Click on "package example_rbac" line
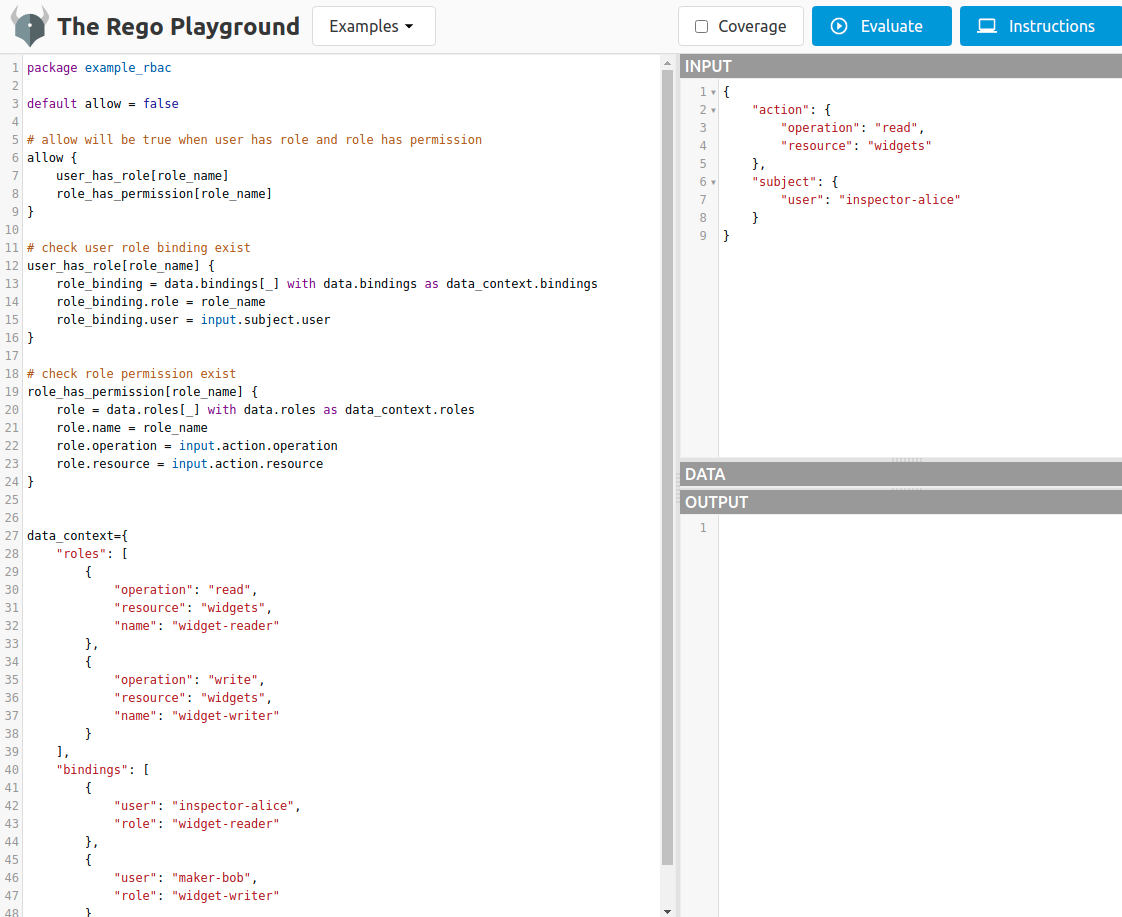1122x917 pixels. tap(99, 68)
